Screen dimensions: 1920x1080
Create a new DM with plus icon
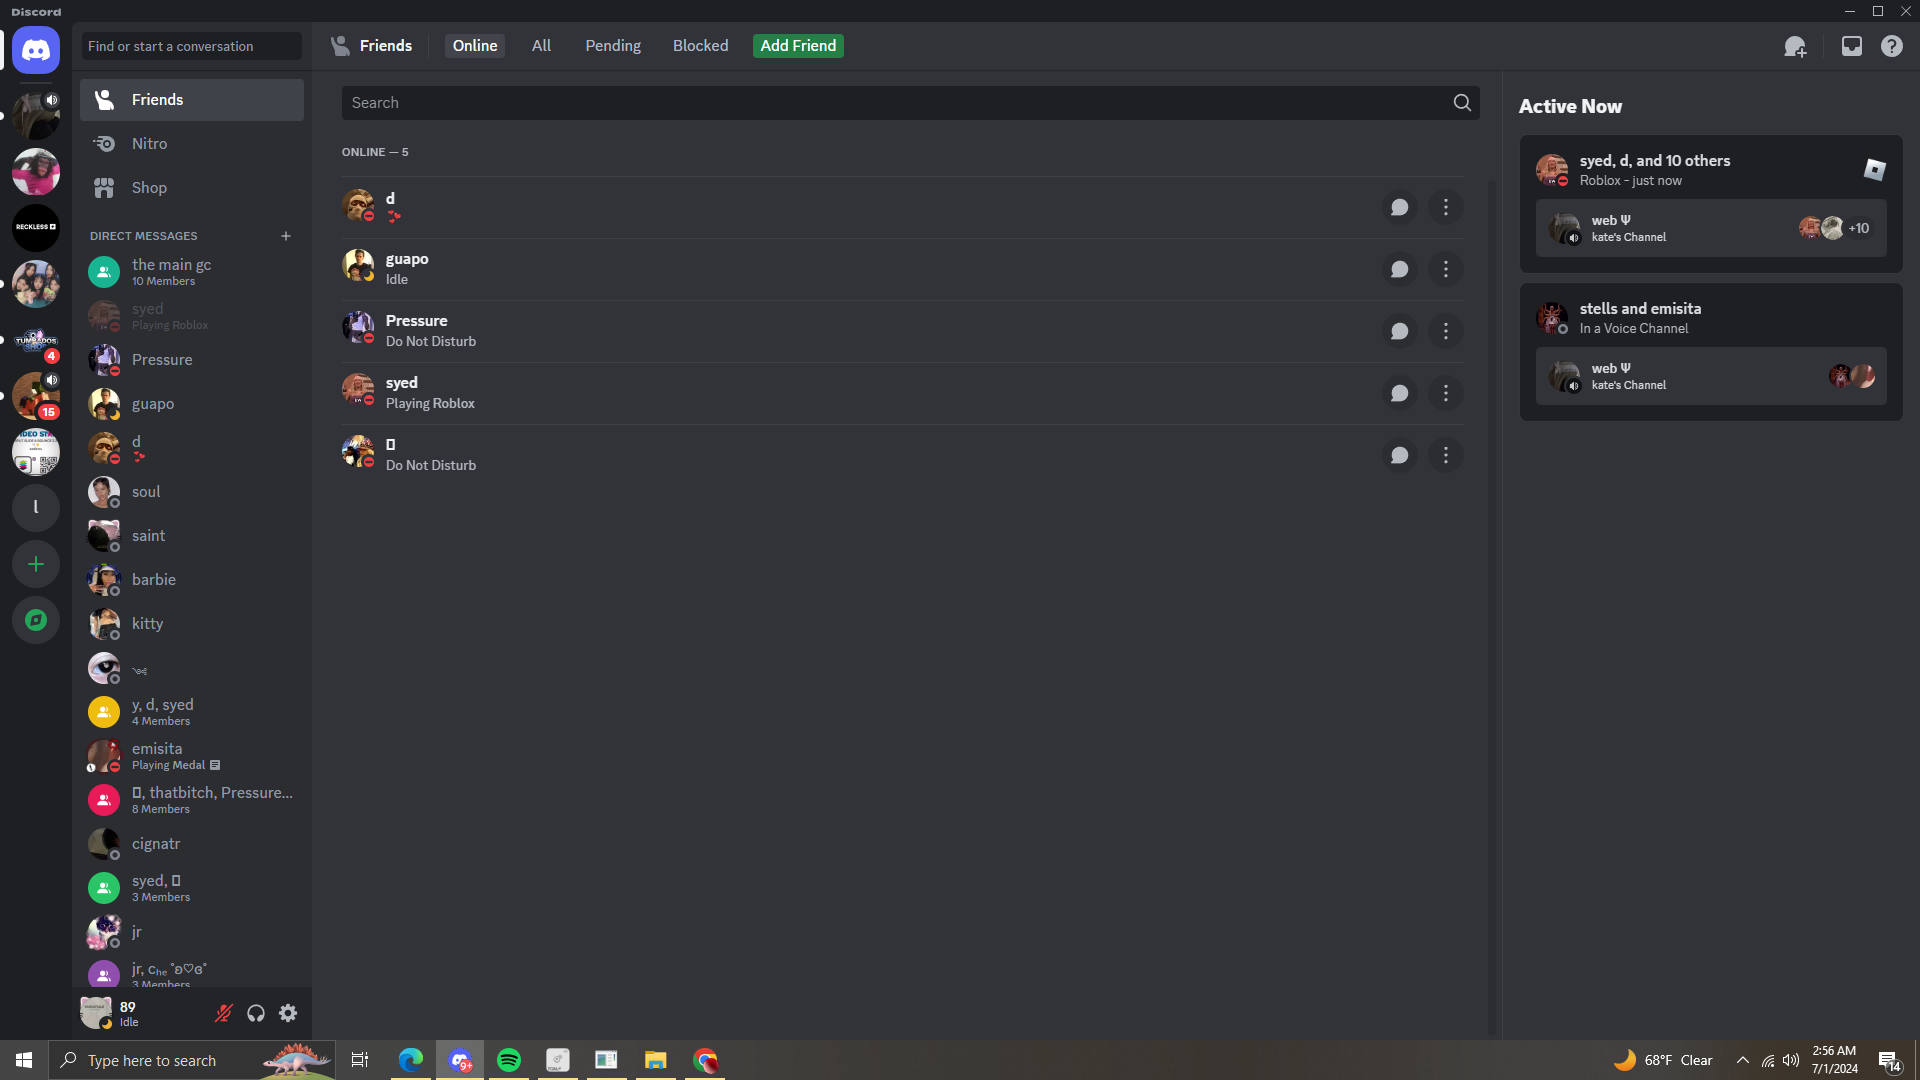click(x=286, y=236)
